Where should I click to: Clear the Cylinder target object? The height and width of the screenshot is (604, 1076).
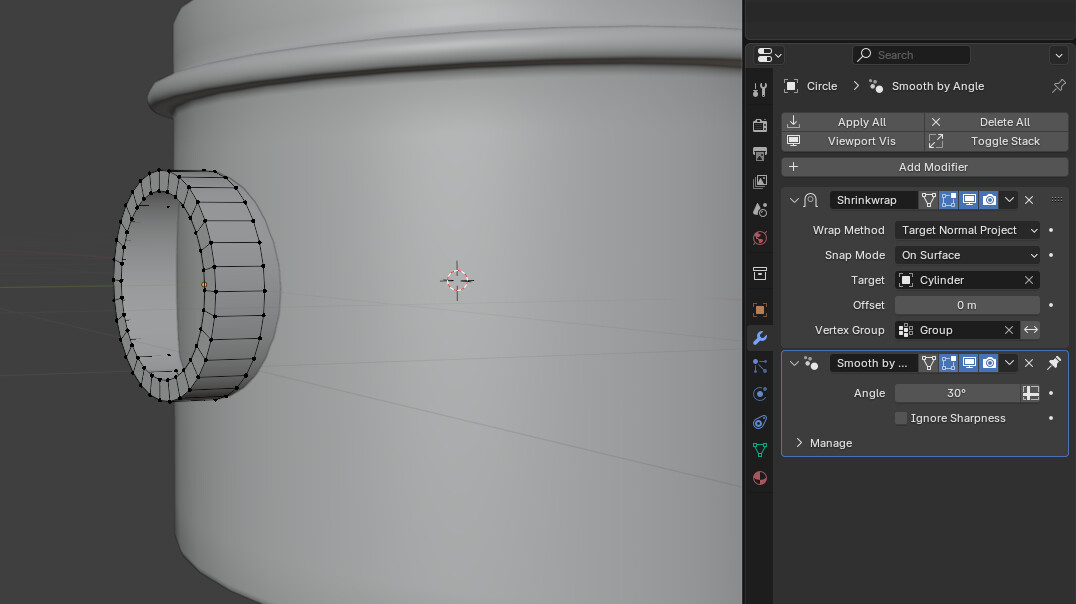[x=1029, y=280]
